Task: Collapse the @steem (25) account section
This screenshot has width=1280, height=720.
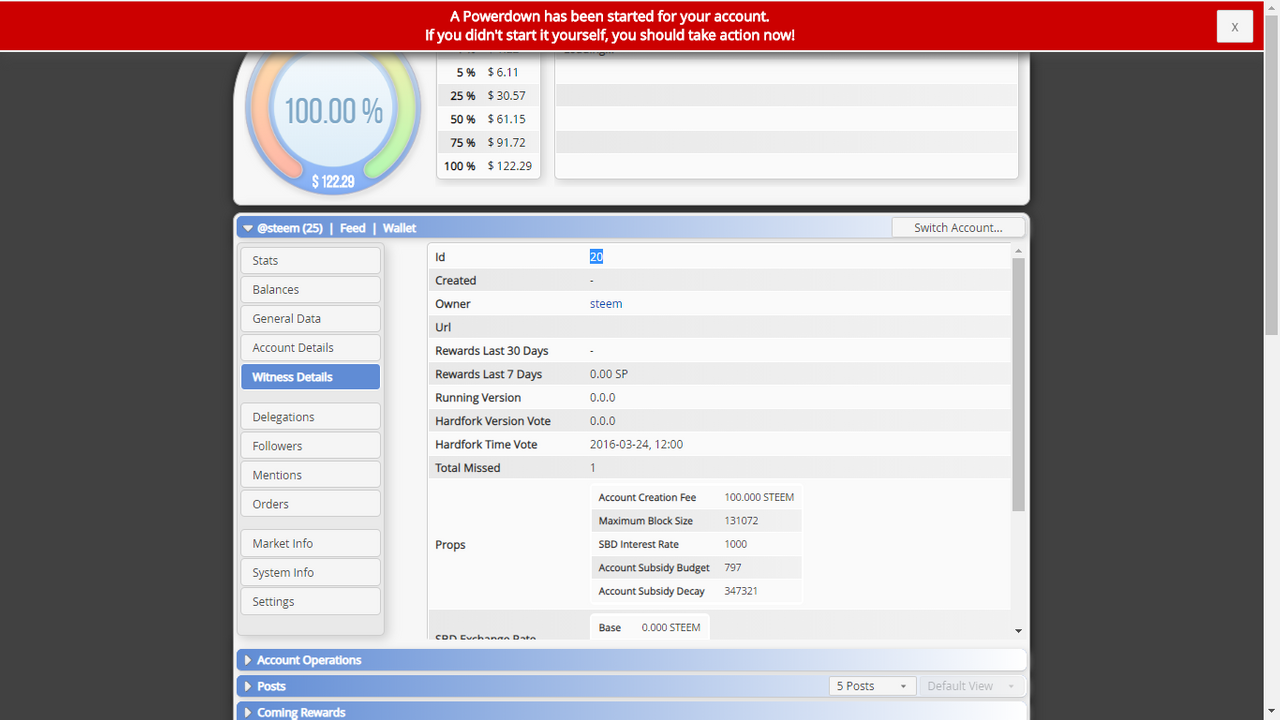Action: tap(248, 228)
